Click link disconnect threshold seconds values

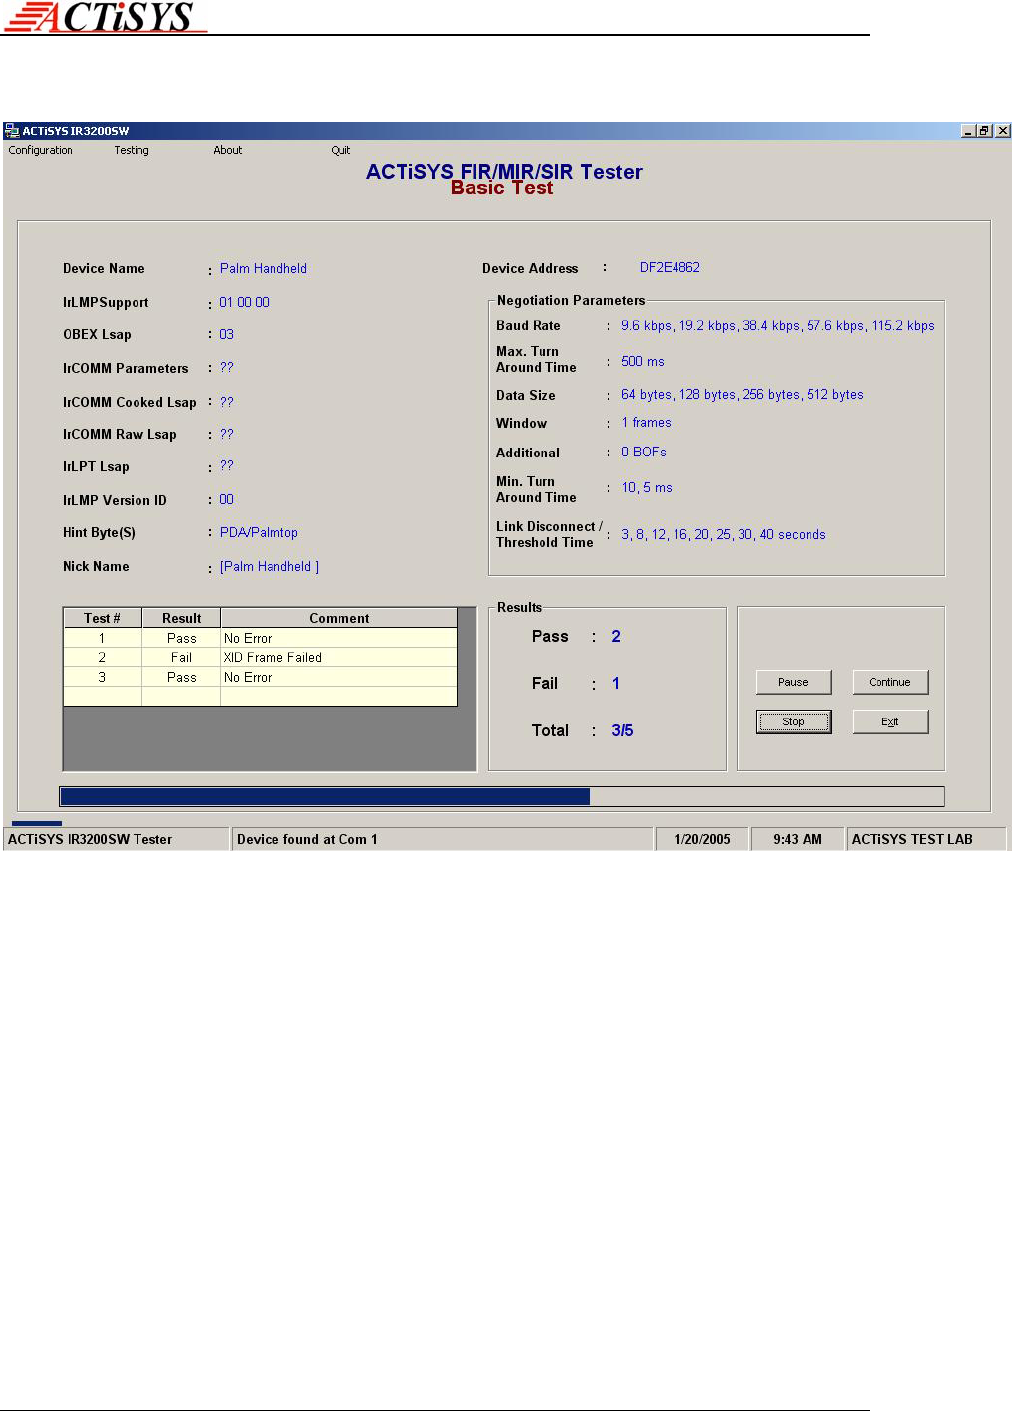coord(723,534)
